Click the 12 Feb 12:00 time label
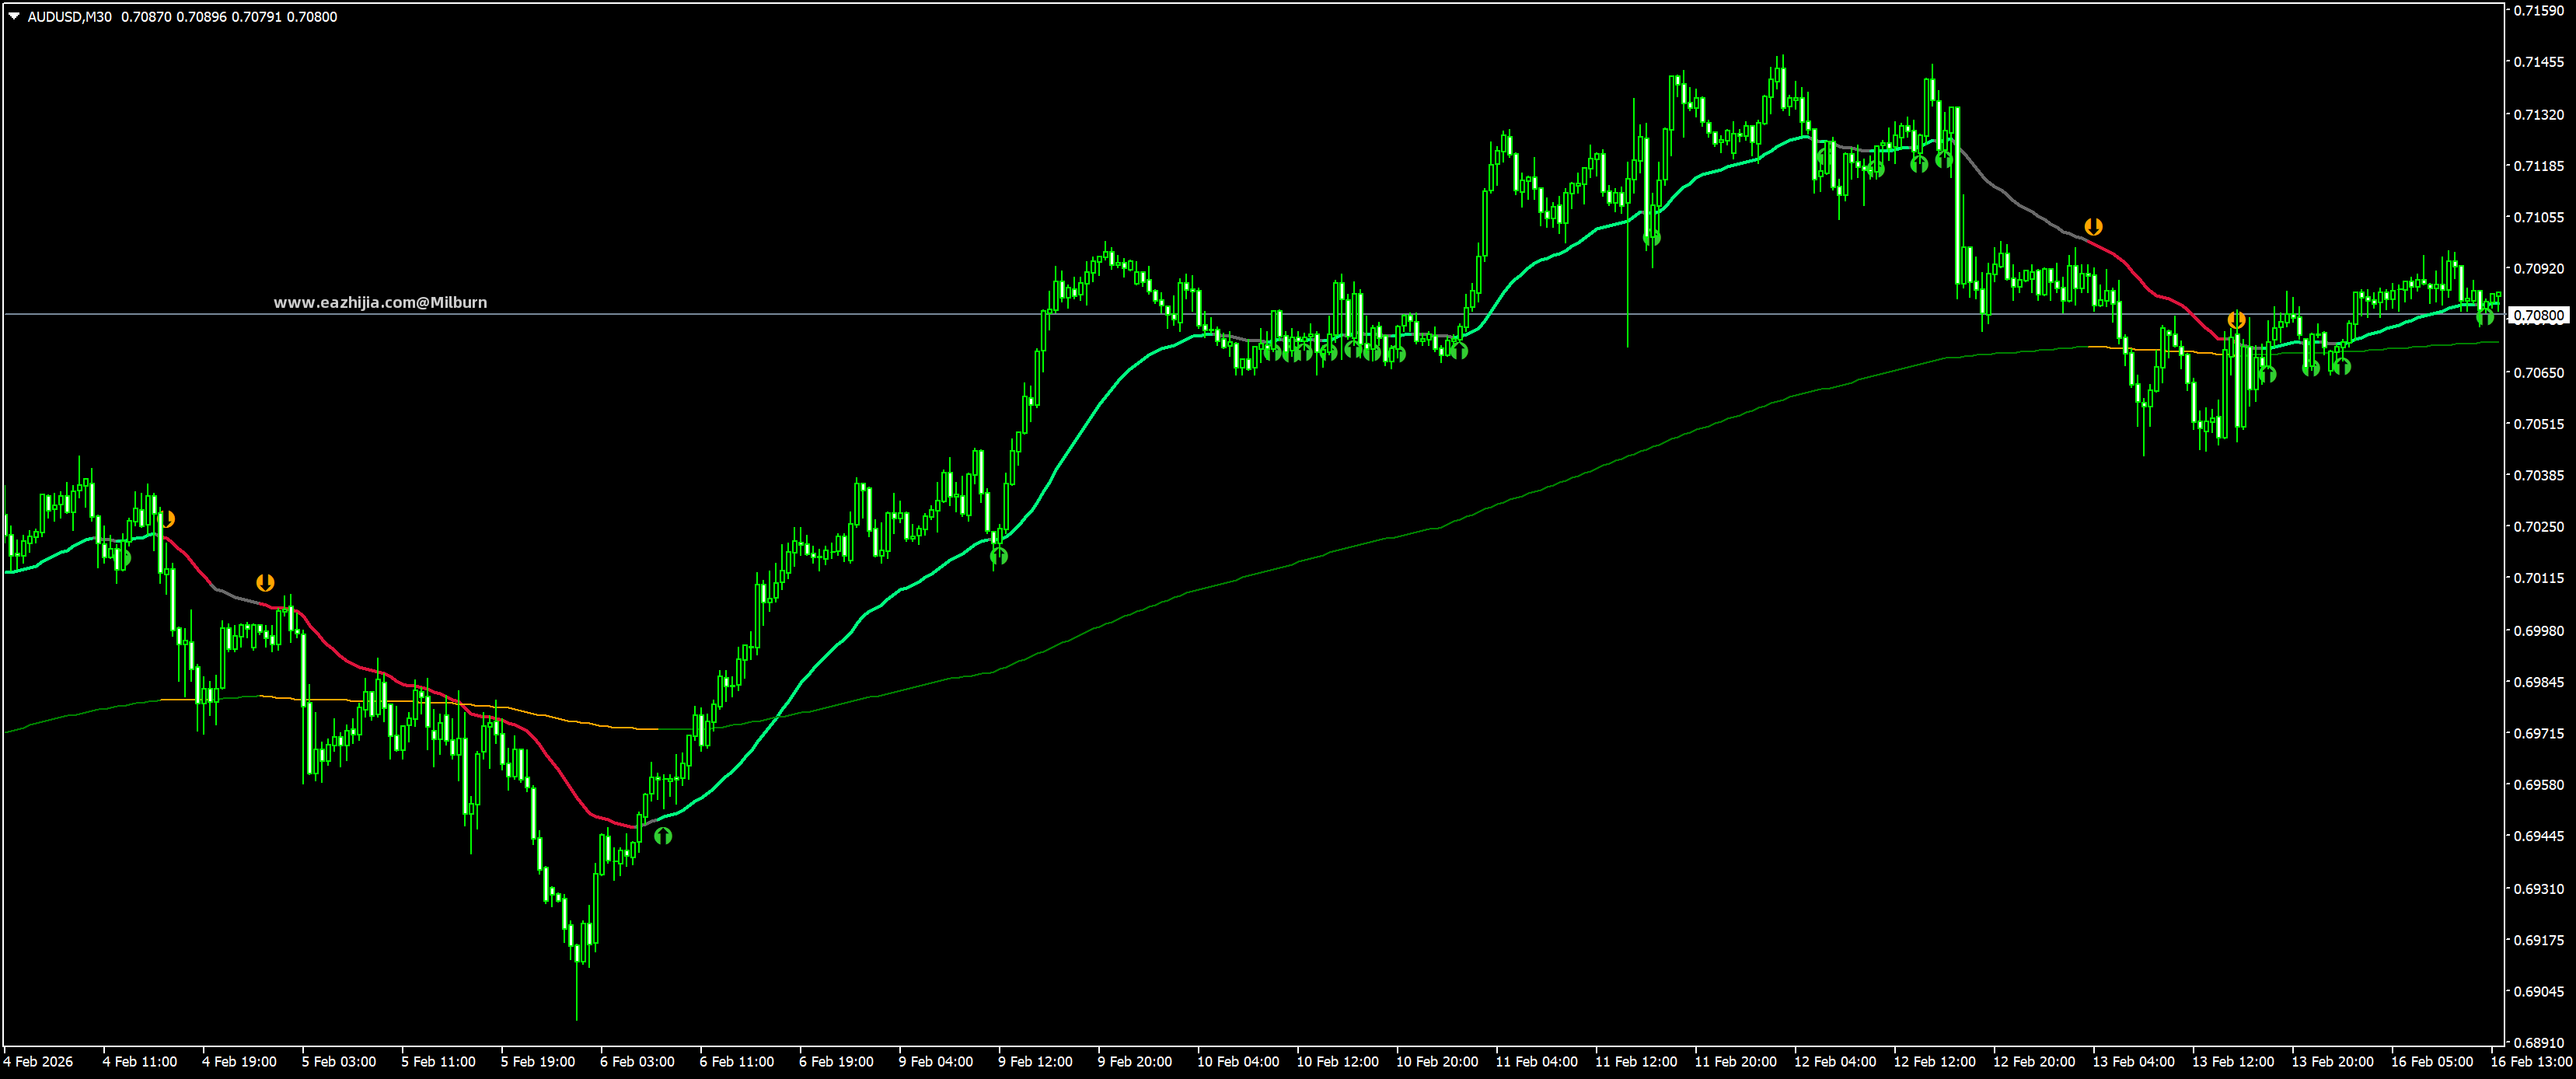 [1934, 1062]
